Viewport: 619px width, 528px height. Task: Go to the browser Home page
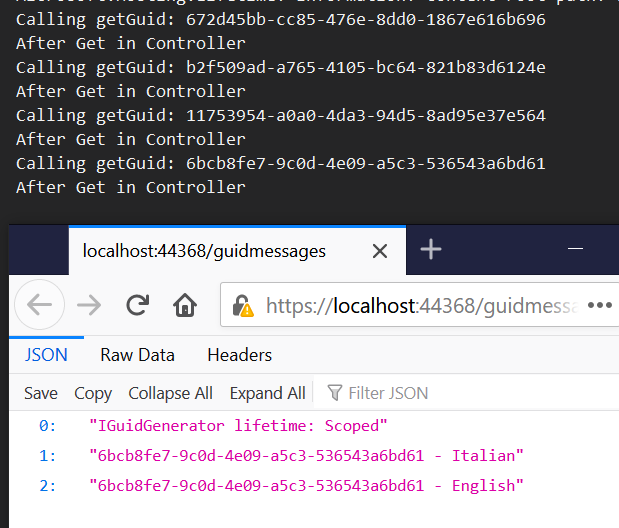[184, 305]
